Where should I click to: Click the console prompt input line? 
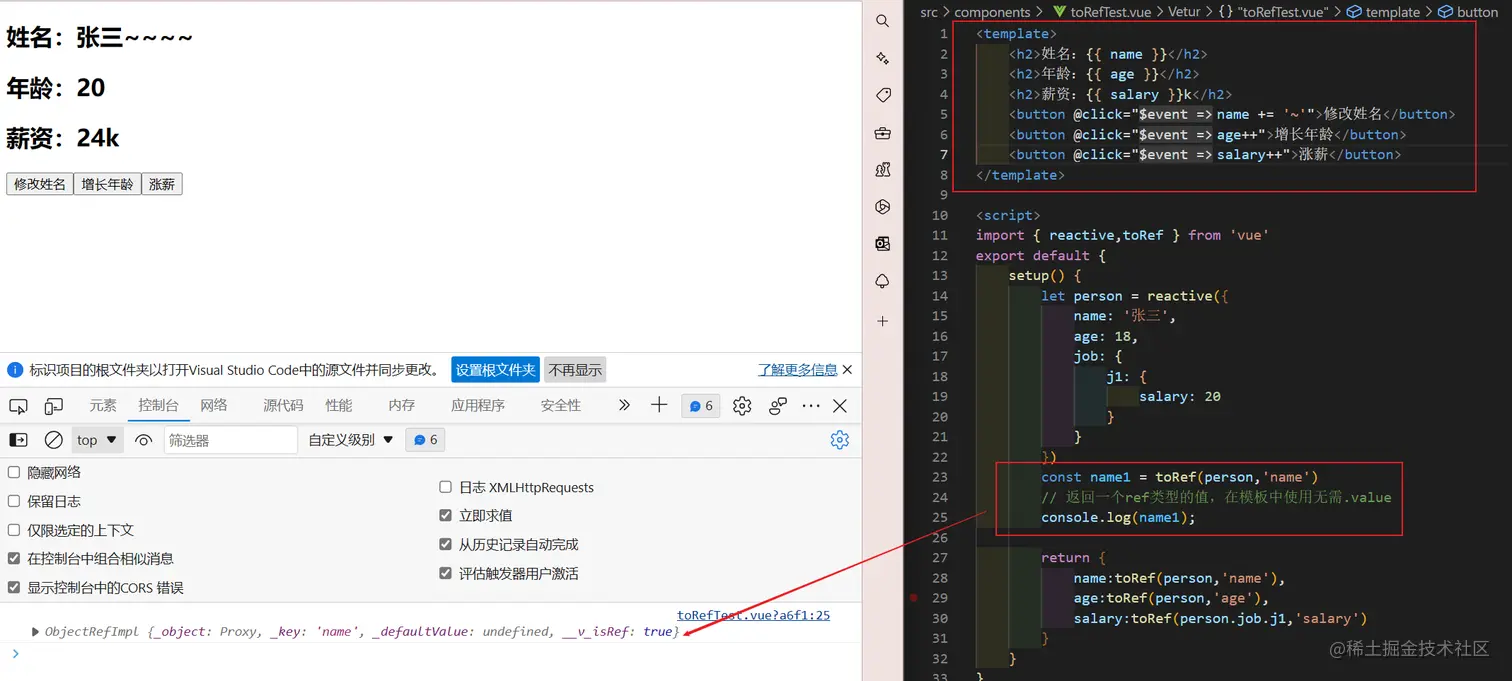click(430, 654)
